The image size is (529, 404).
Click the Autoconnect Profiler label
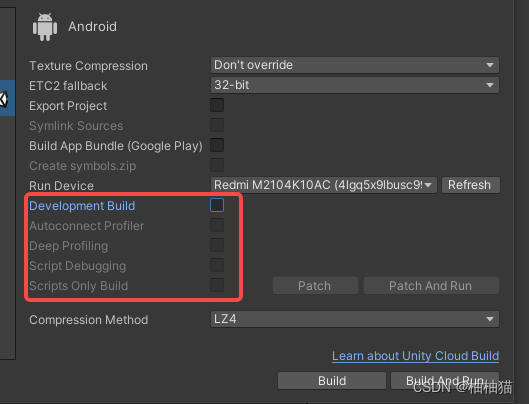(x=86, y=226)
